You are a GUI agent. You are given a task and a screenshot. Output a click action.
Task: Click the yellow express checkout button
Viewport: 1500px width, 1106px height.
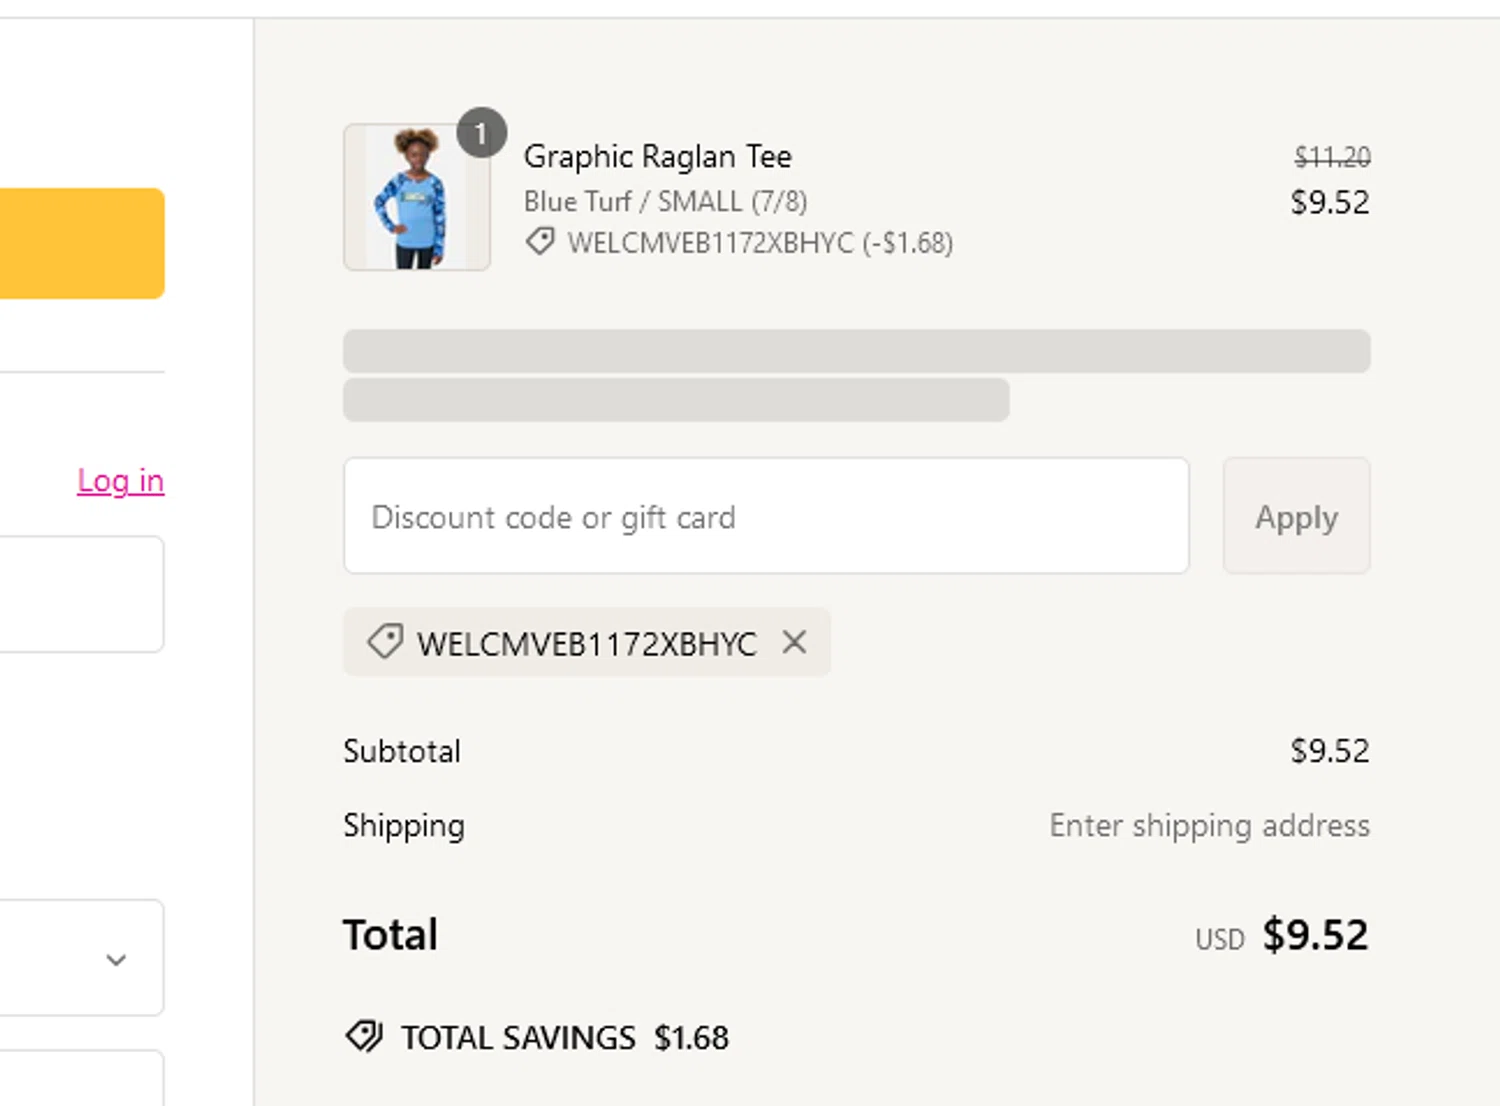click(80, 243)
